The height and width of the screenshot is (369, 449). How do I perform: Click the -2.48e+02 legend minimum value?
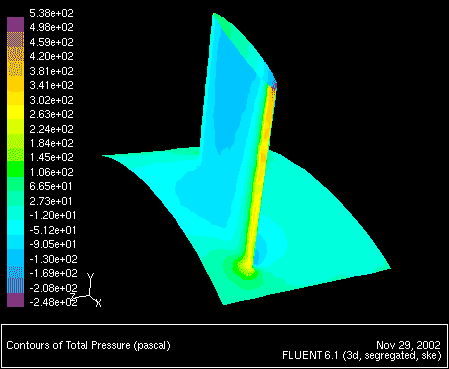pos(53,302)
